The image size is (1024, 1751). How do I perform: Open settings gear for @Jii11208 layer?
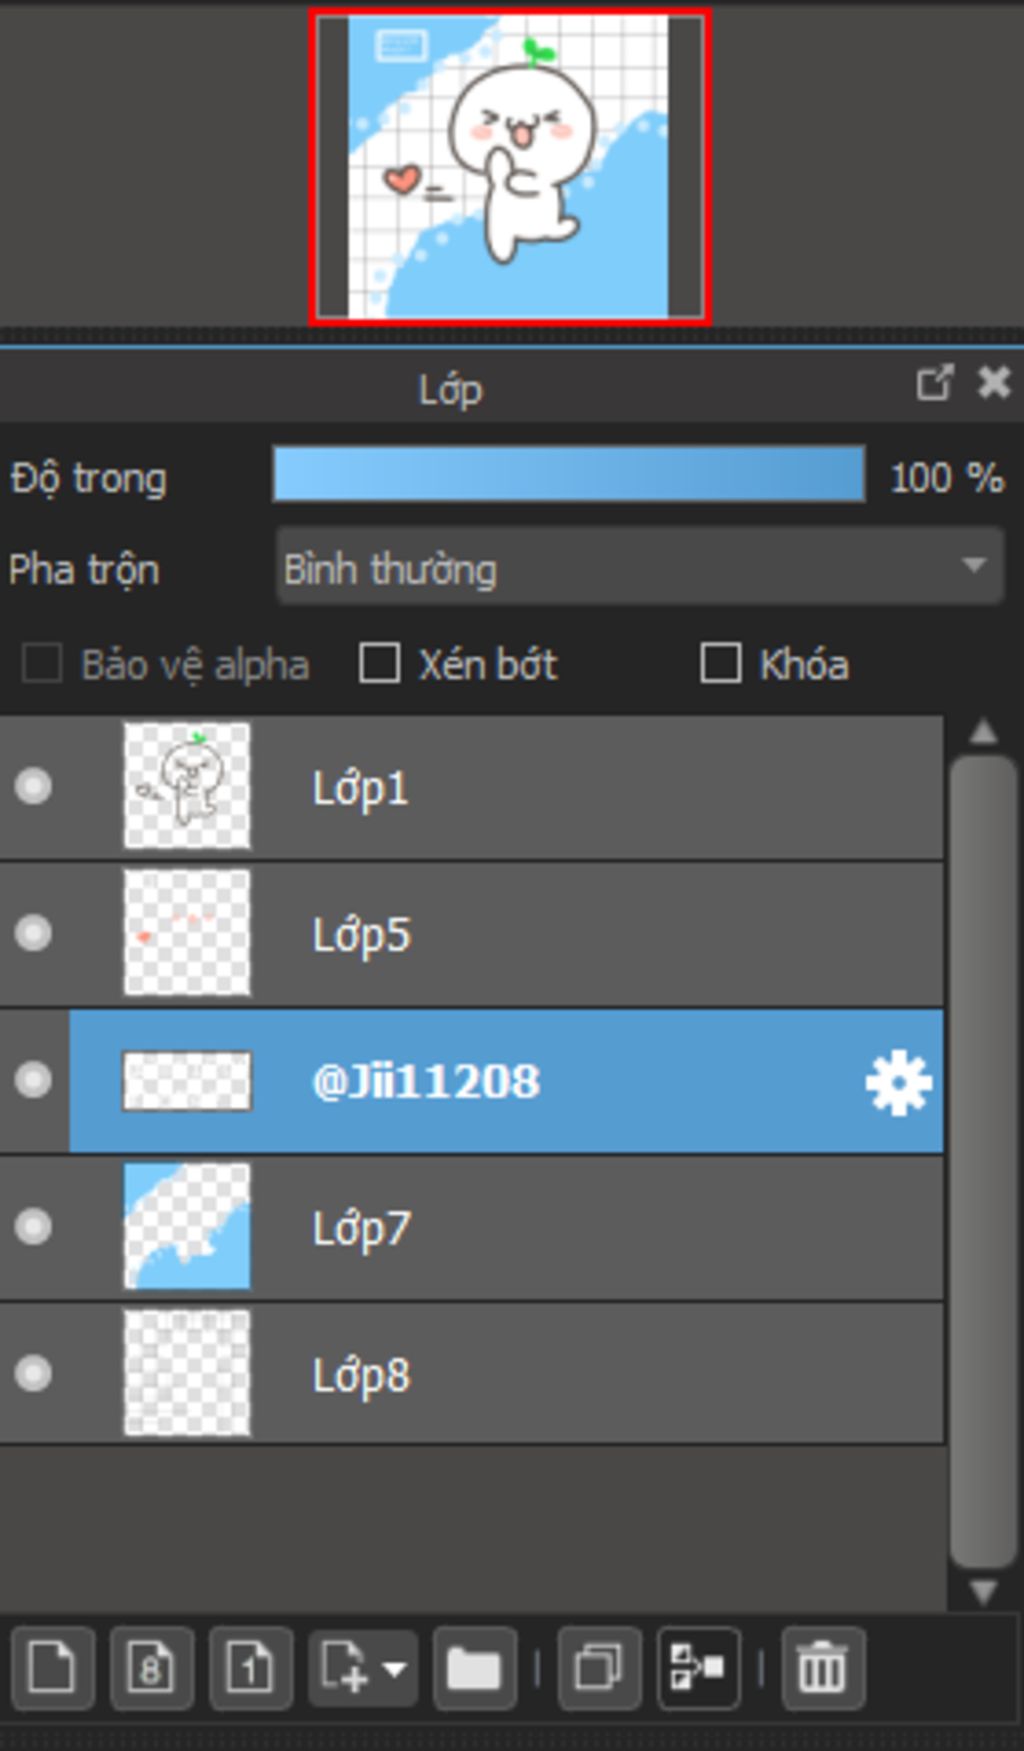[x=898, y=1082]
